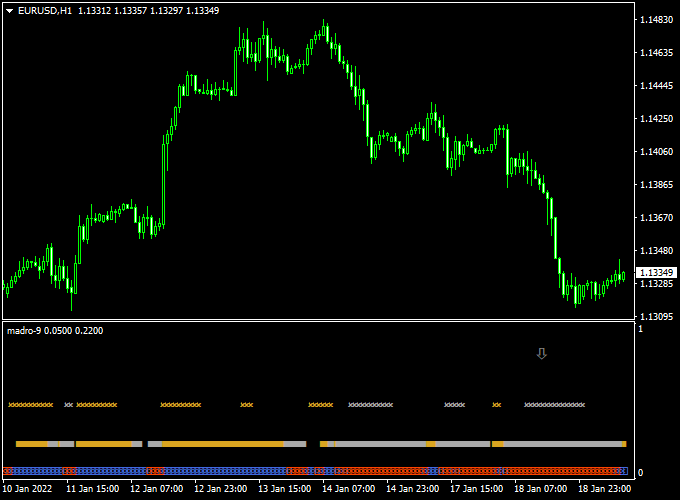680x500 pixels.
Task: Click the madro-9 0.0500 0.2200 indicator label
Action: point(55,331)
